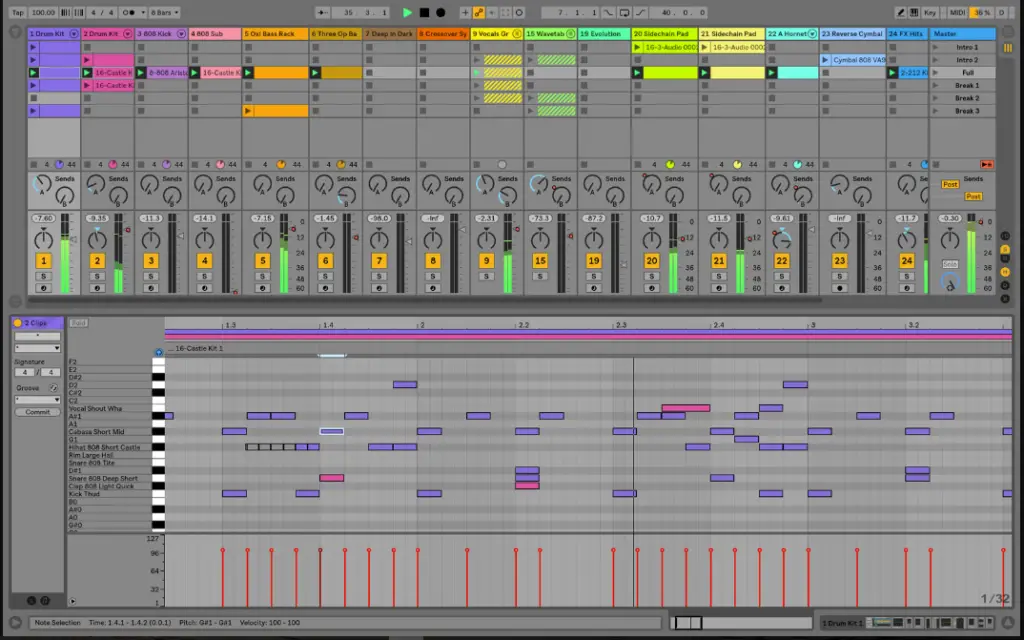Toggle track activator 5
Image resolution: width=1024 pixels, height=640 pixels.
tap(263, 261)
